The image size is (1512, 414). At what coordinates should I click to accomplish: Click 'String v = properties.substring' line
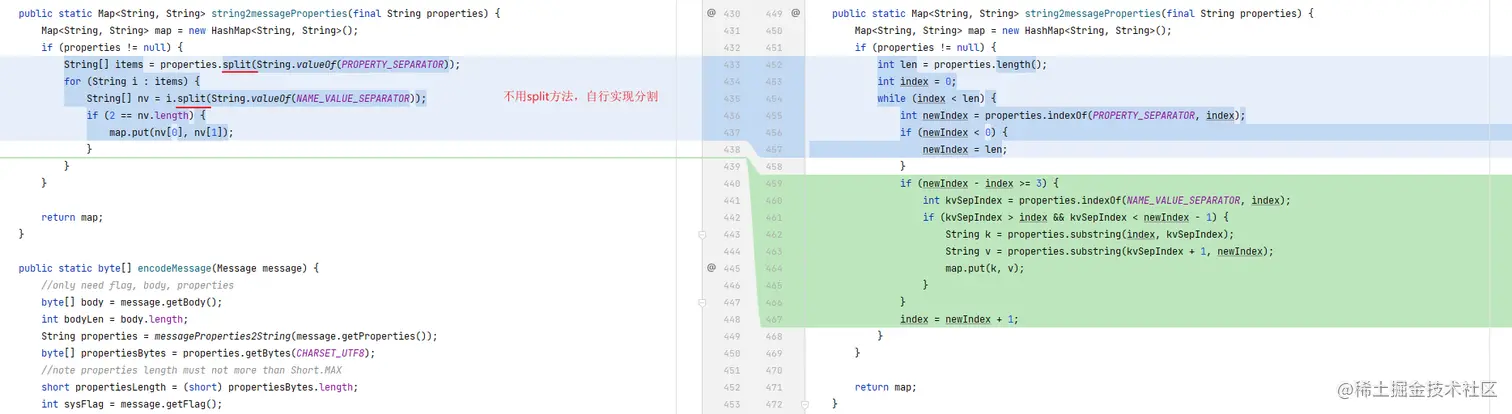[x=1110, y=251]
